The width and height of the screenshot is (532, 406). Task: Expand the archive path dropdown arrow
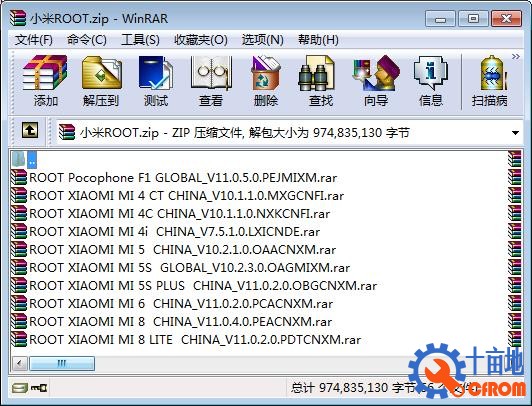515,133
